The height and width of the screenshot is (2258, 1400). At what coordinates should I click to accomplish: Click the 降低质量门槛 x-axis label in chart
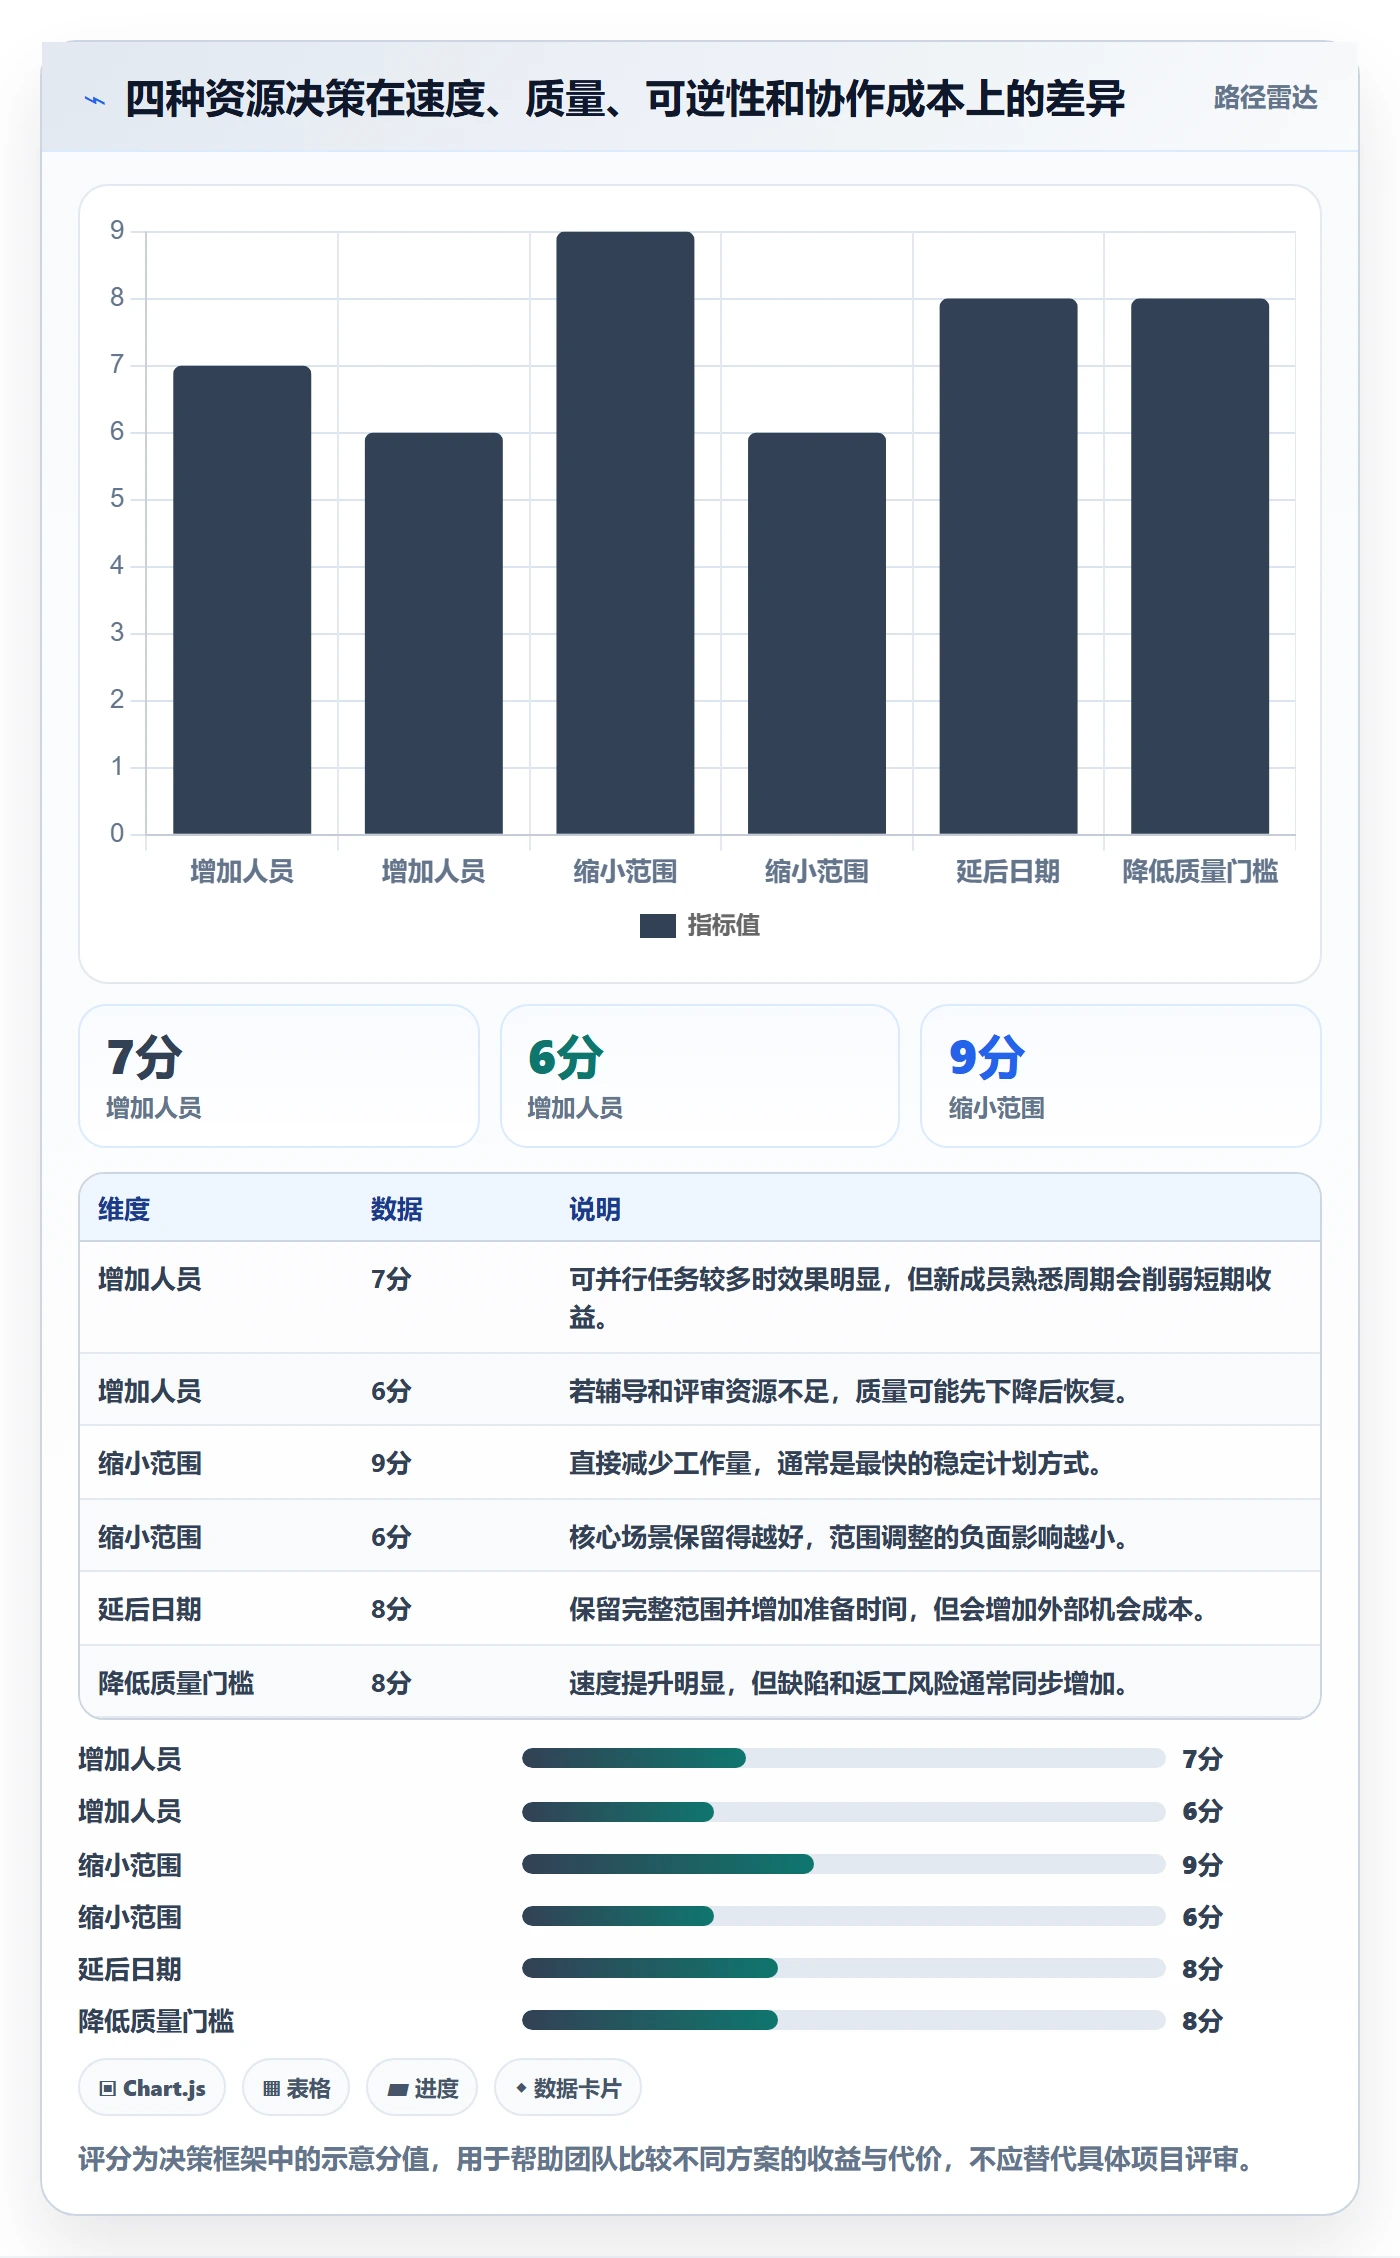[1200, 871]
